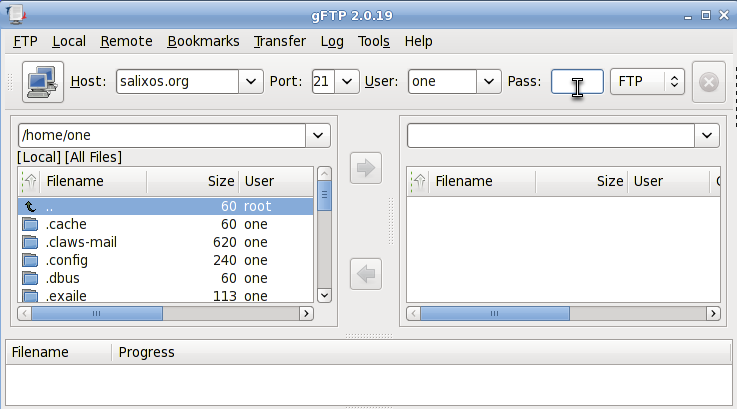This screenshot has width=737, height=409.
Task: Open the Remote menu
Action: tap(126, 41)
